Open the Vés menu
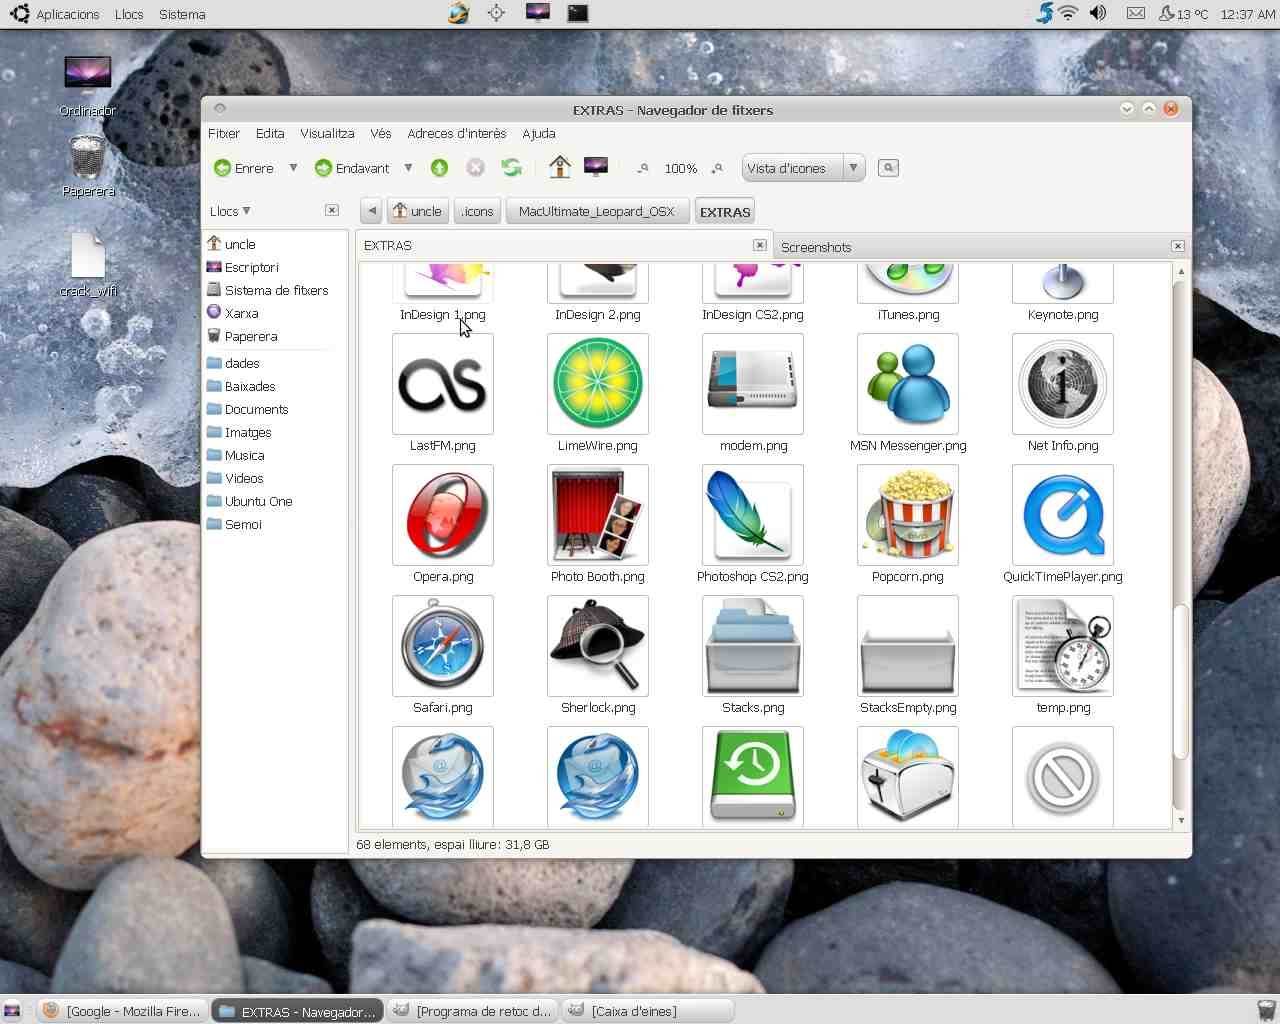The width and height of the screenshot is (1280, 1024). [x=381, y=133]
